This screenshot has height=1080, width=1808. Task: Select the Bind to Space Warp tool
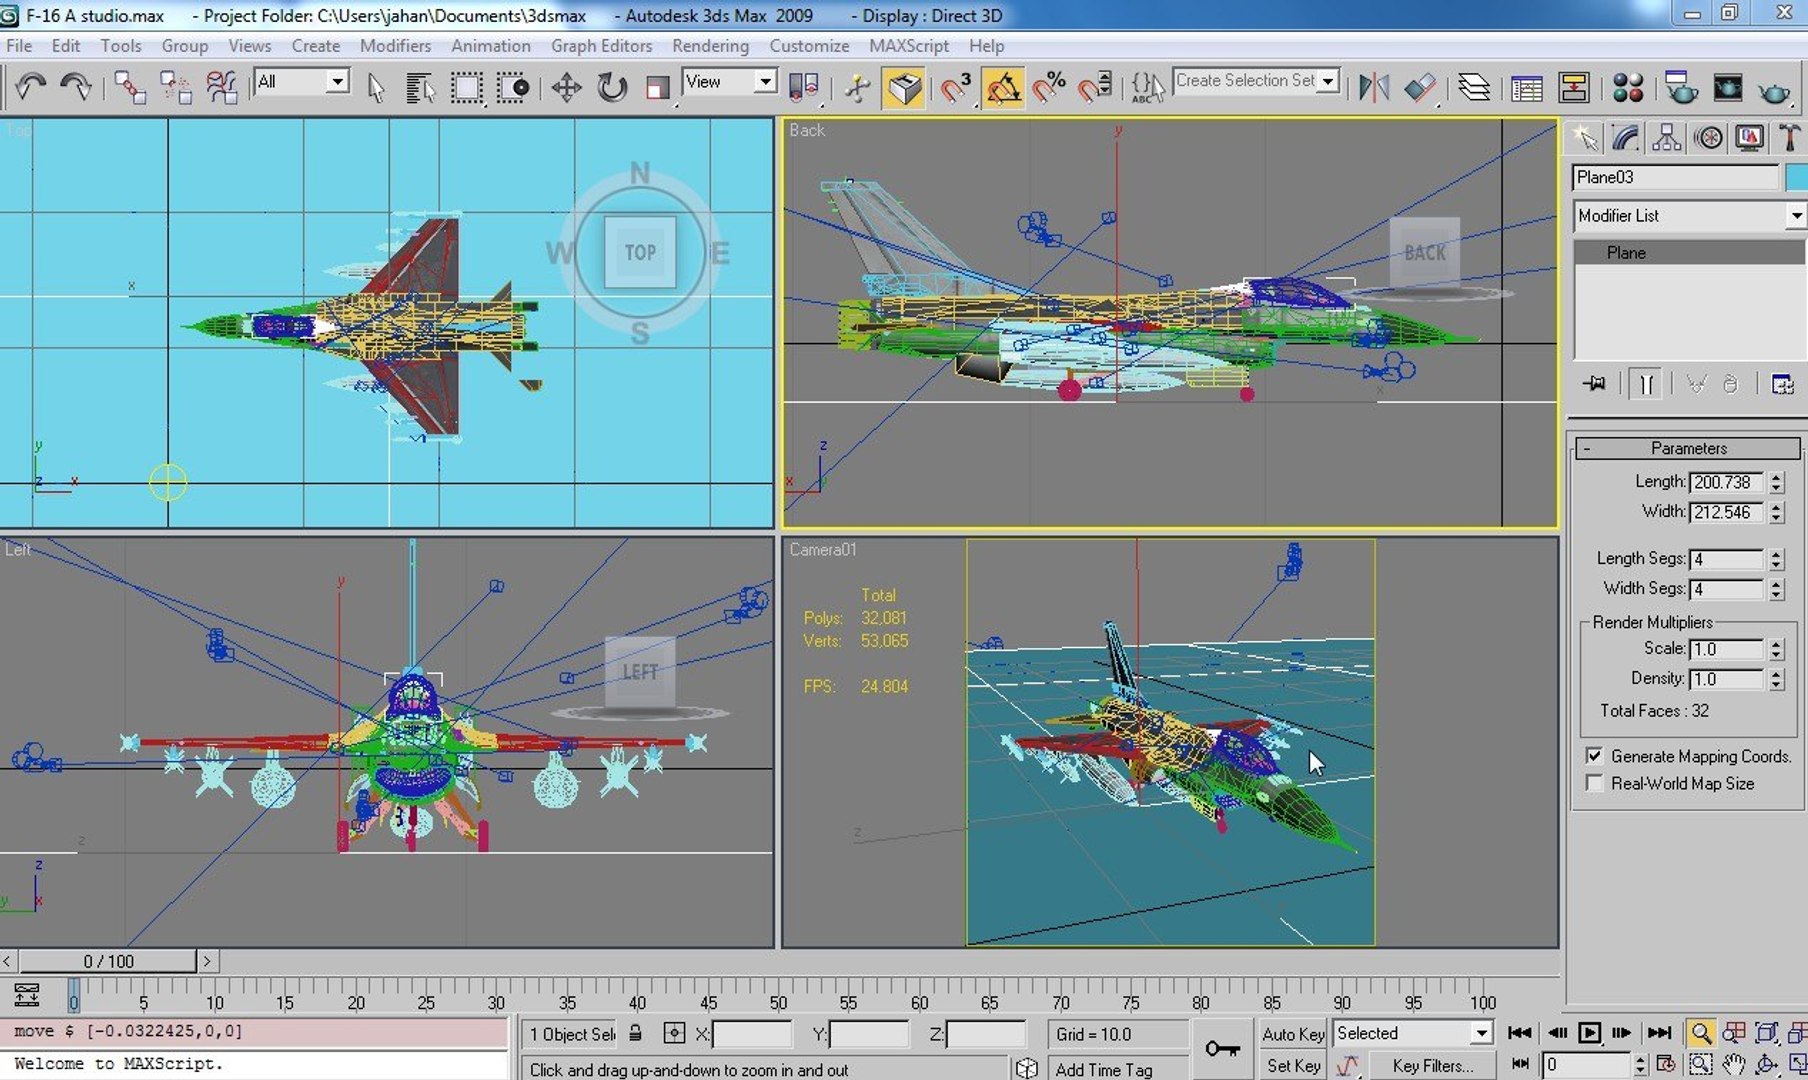tap(221, 88)
